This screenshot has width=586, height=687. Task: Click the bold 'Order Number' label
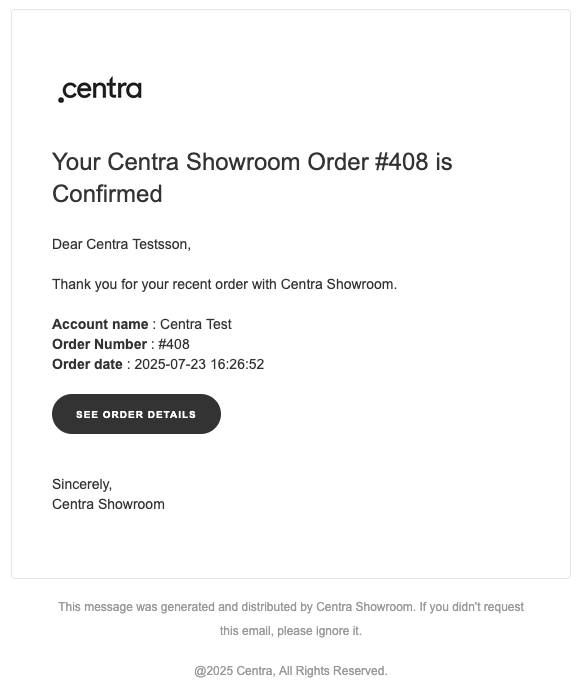pyautogui.click(x=99, y=344)
